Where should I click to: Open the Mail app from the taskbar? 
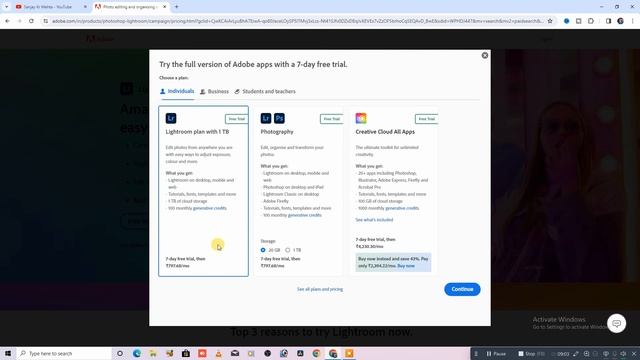click(x=235, y=353)
